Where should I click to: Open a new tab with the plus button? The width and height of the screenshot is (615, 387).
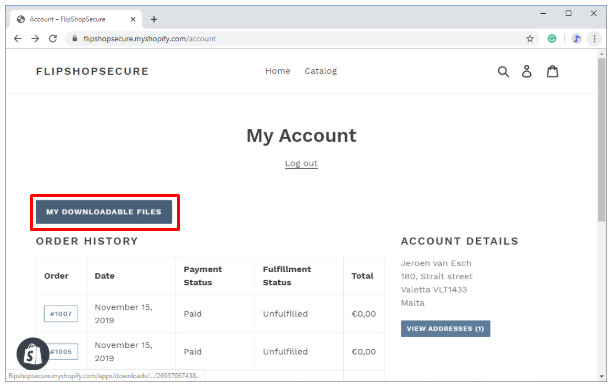154,19
